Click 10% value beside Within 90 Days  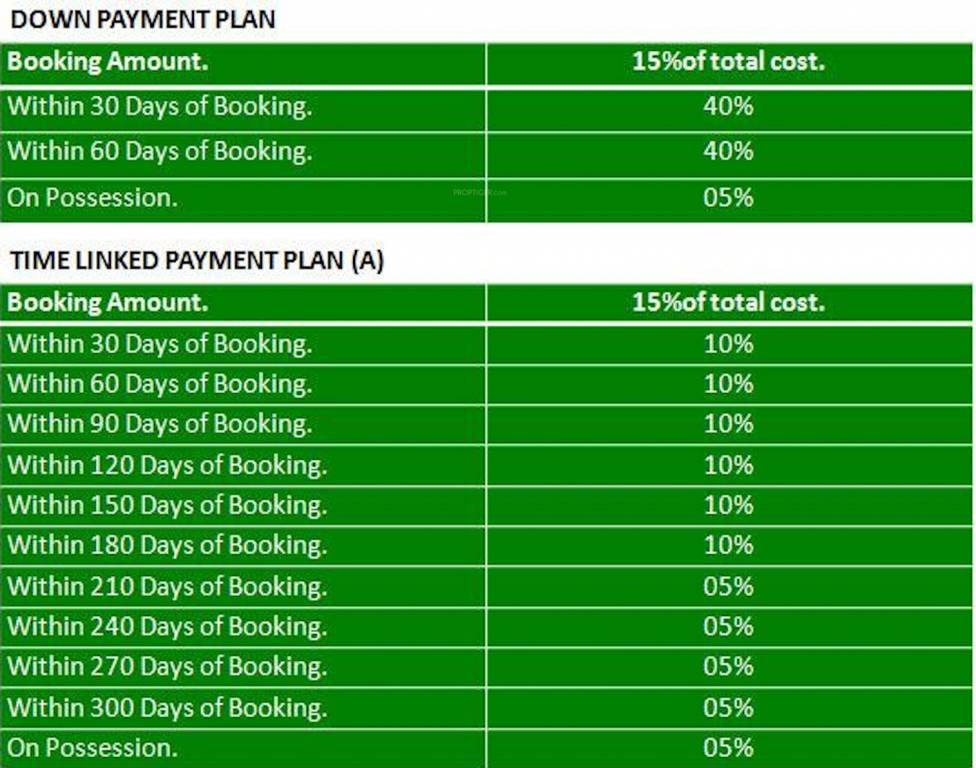point(728,424)
